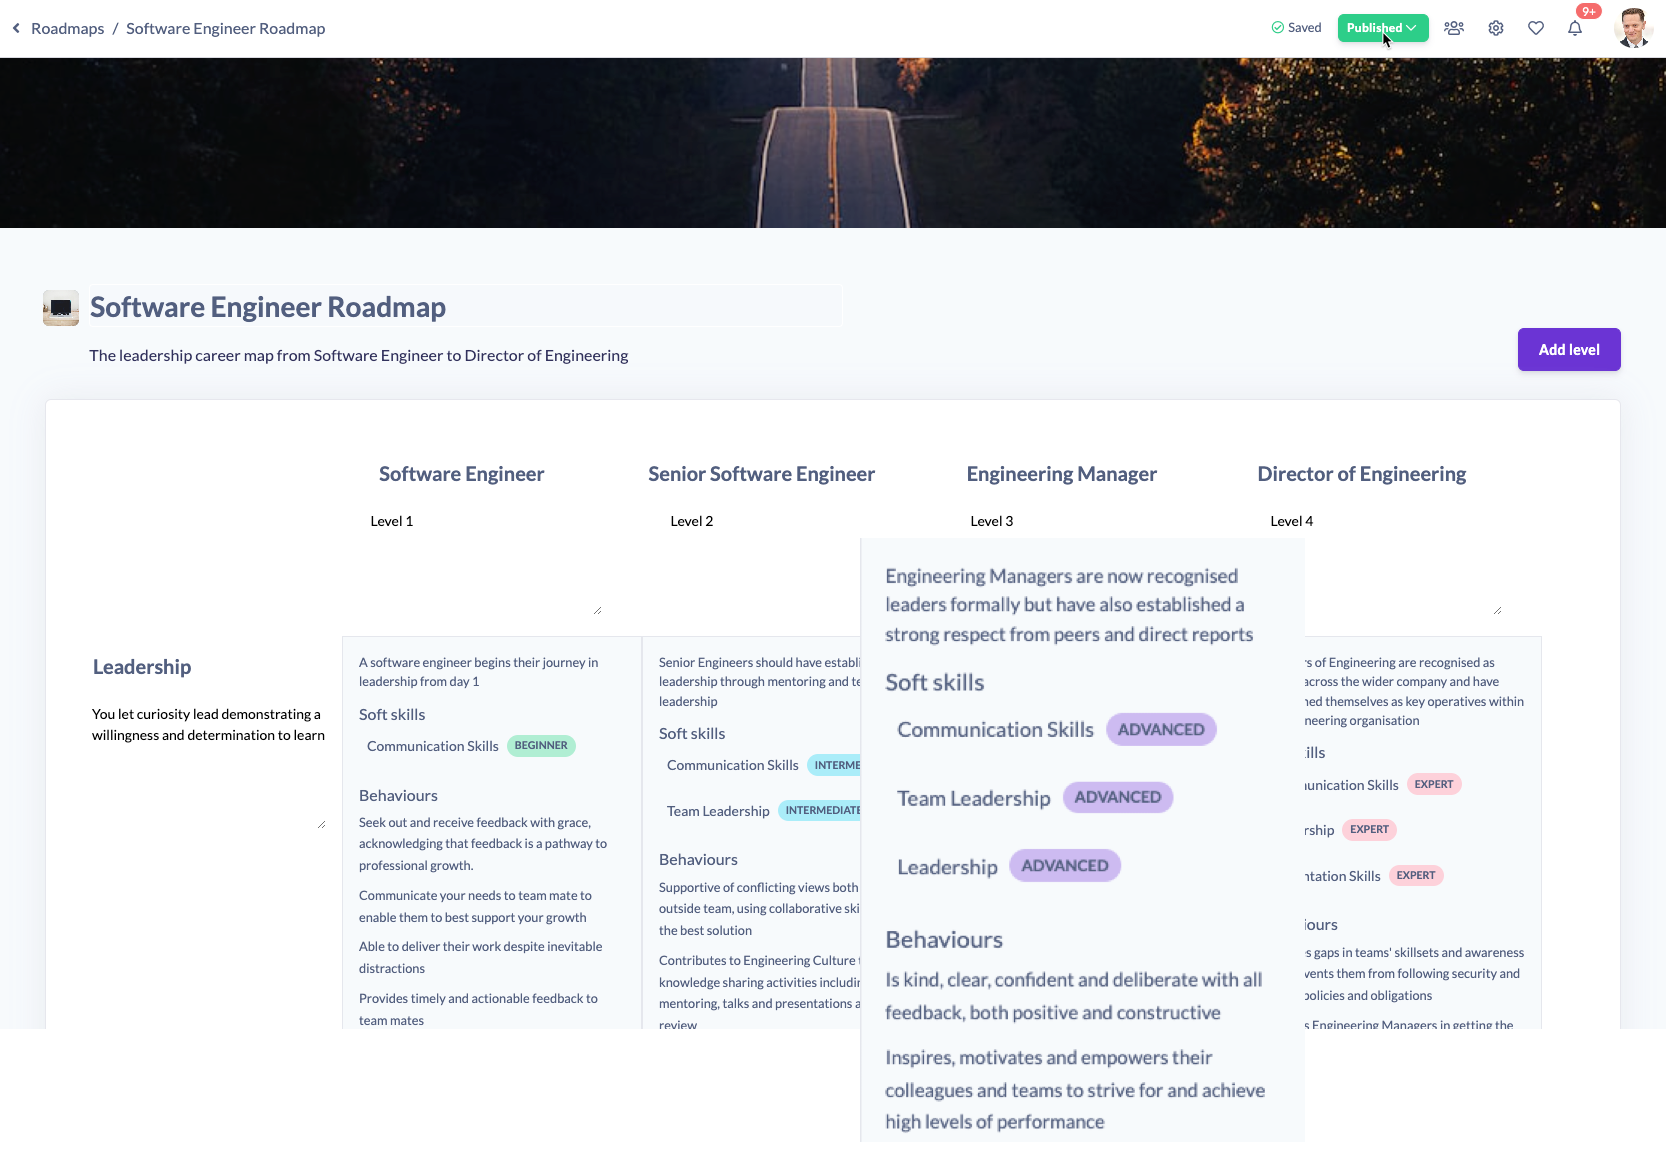Click the 9+ notification count badge
The width and height of the screenshot is (1666, 1154).
pos(1589,11)
